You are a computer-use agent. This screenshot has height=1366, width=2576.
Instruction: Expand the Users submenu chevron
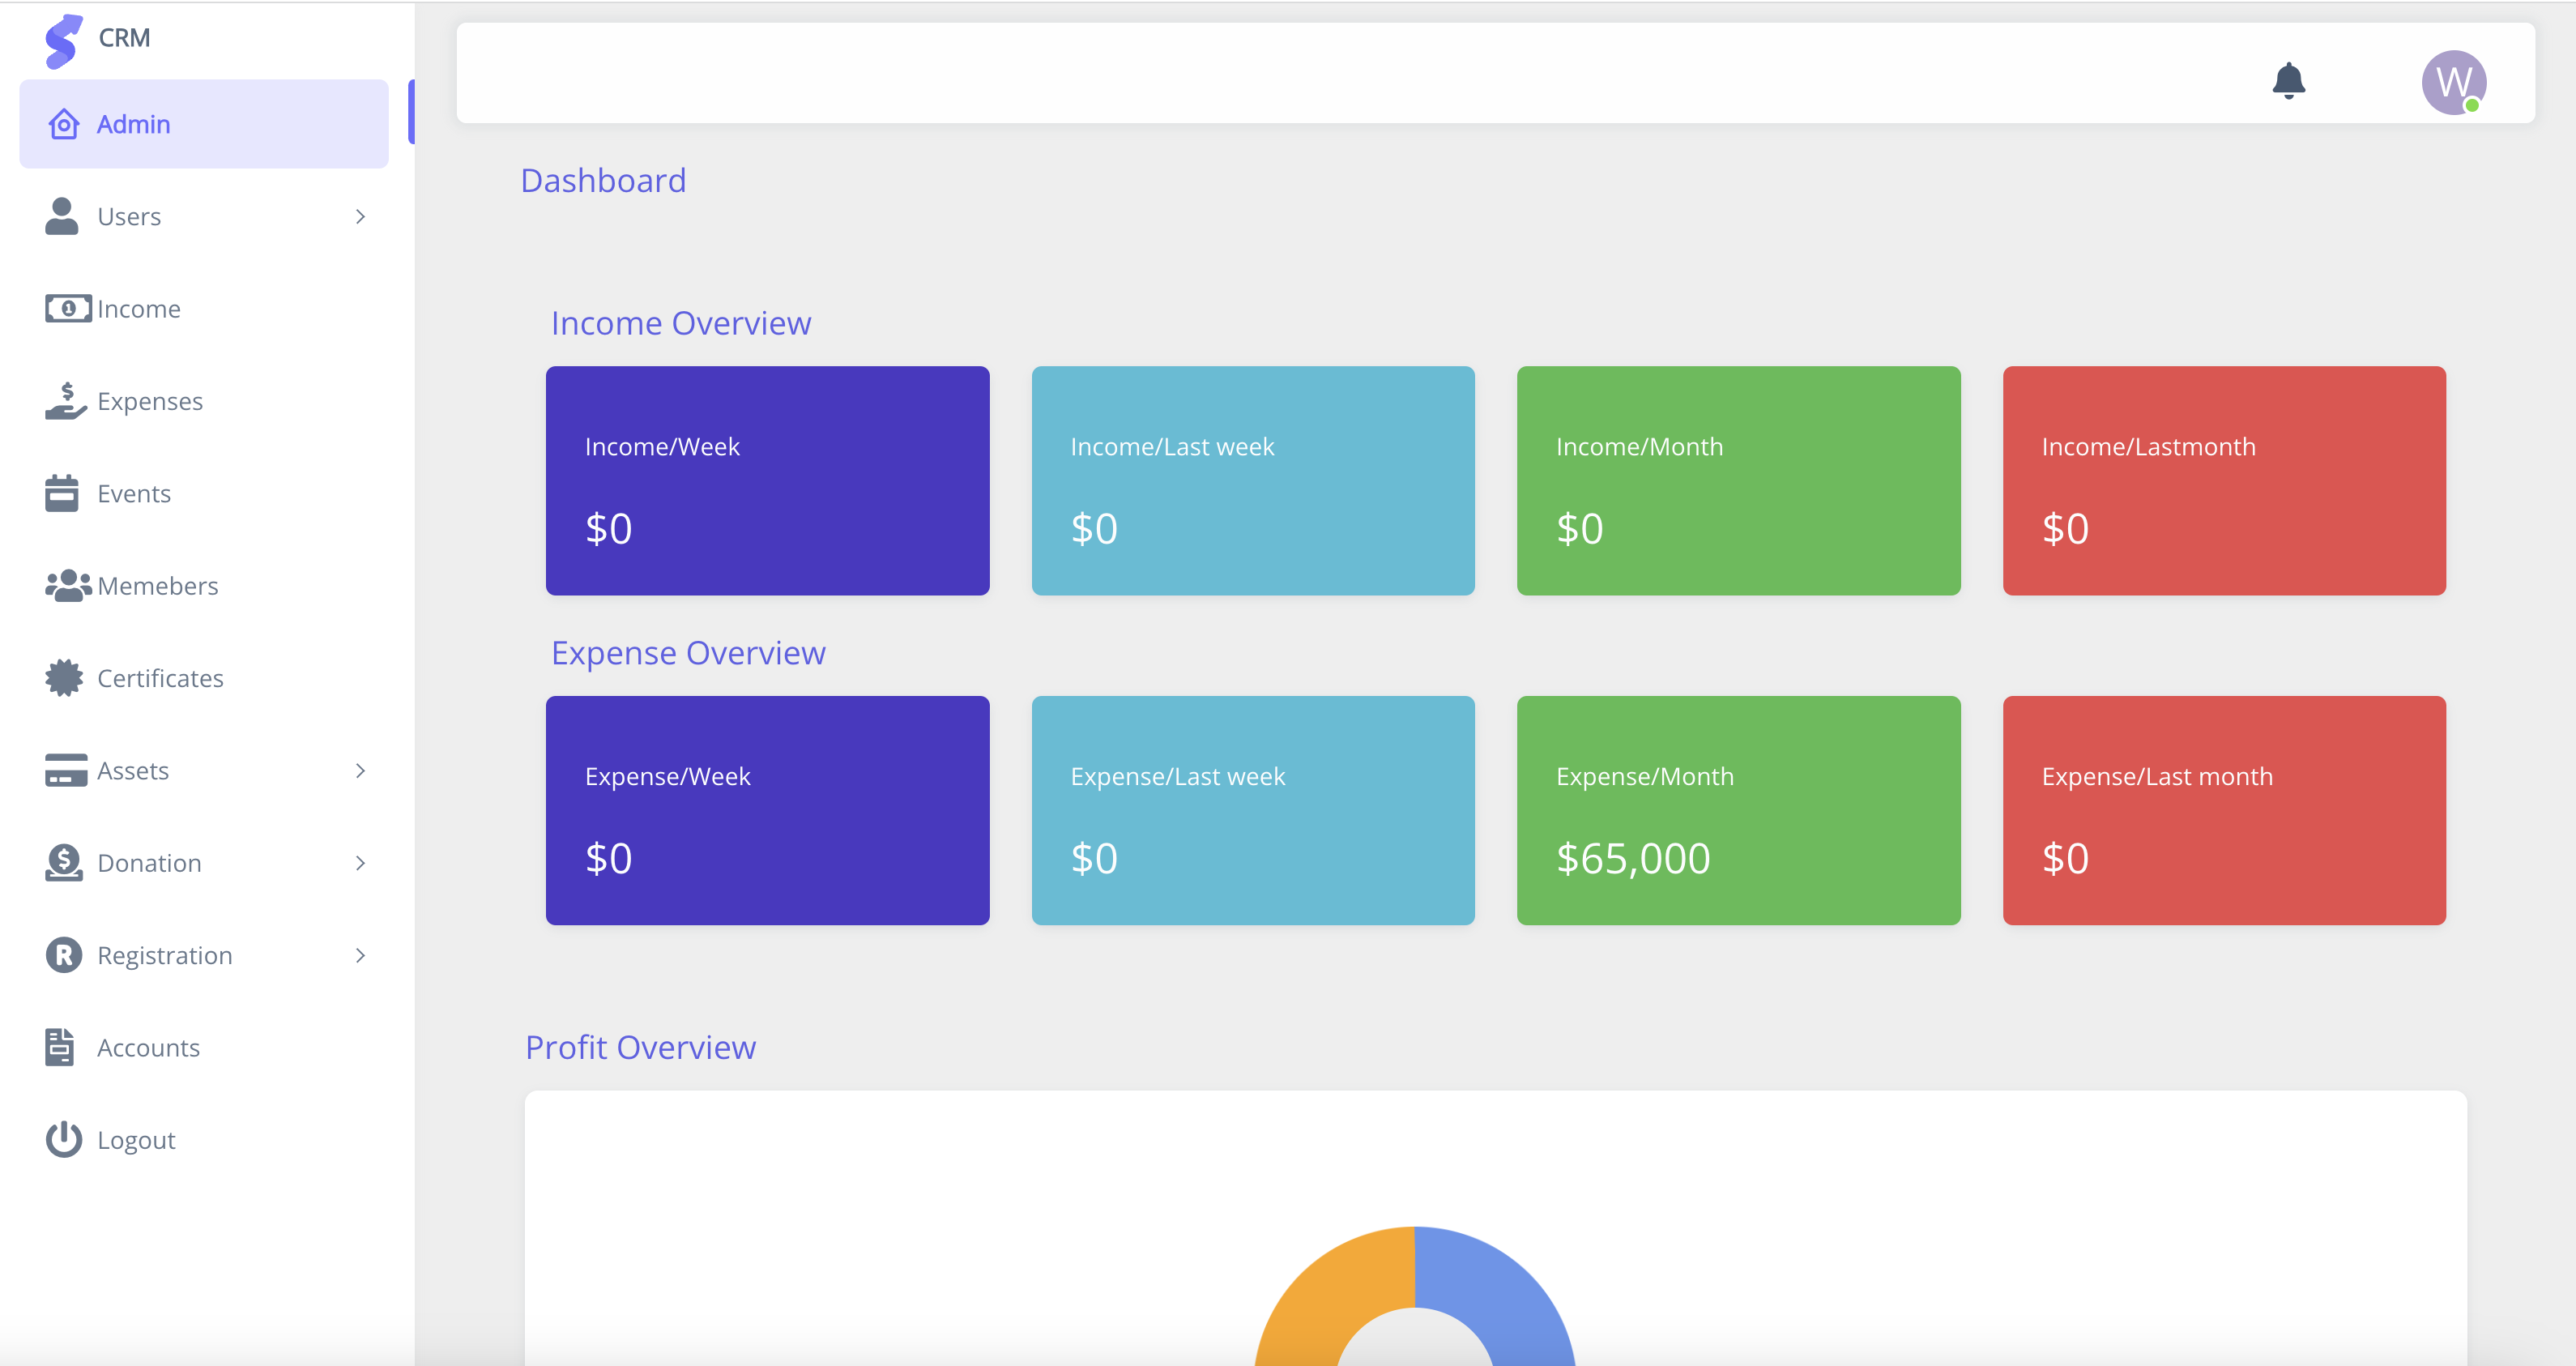click(x=360, y=217)
